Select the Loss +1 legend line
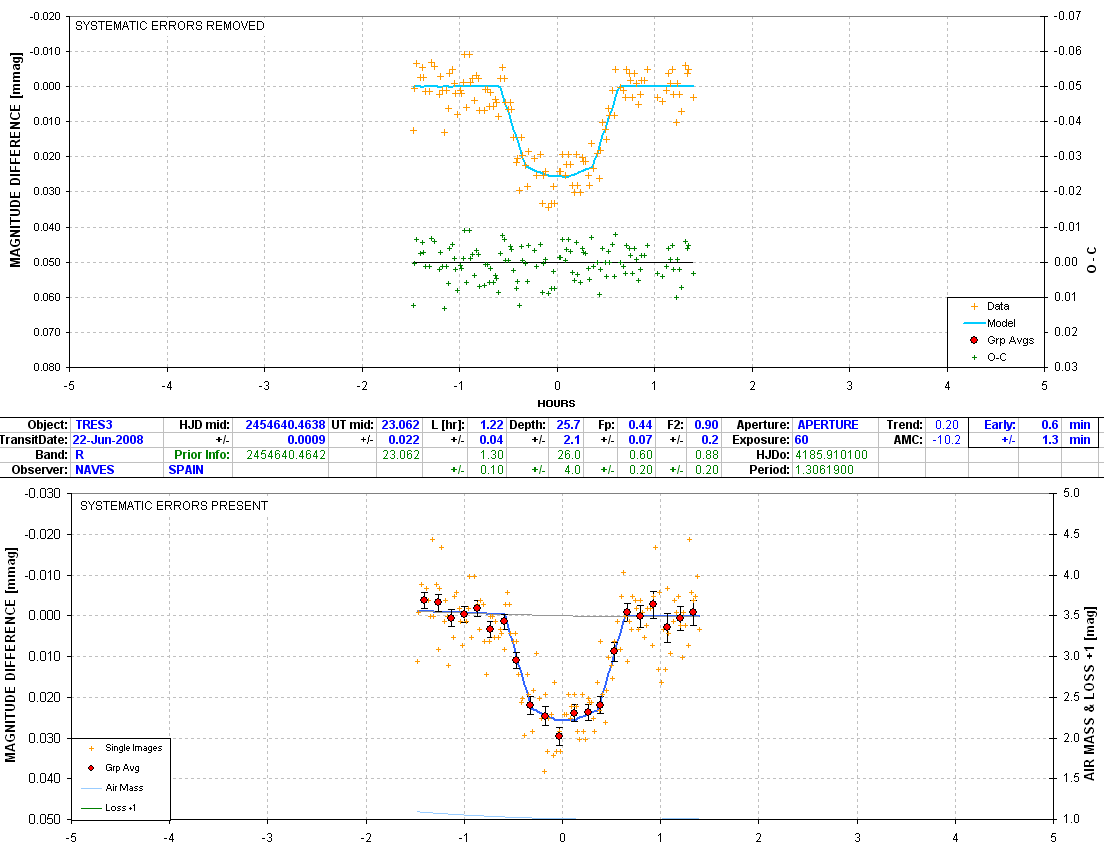Viewport: 1104px width, 850px height. click(92, 807)
